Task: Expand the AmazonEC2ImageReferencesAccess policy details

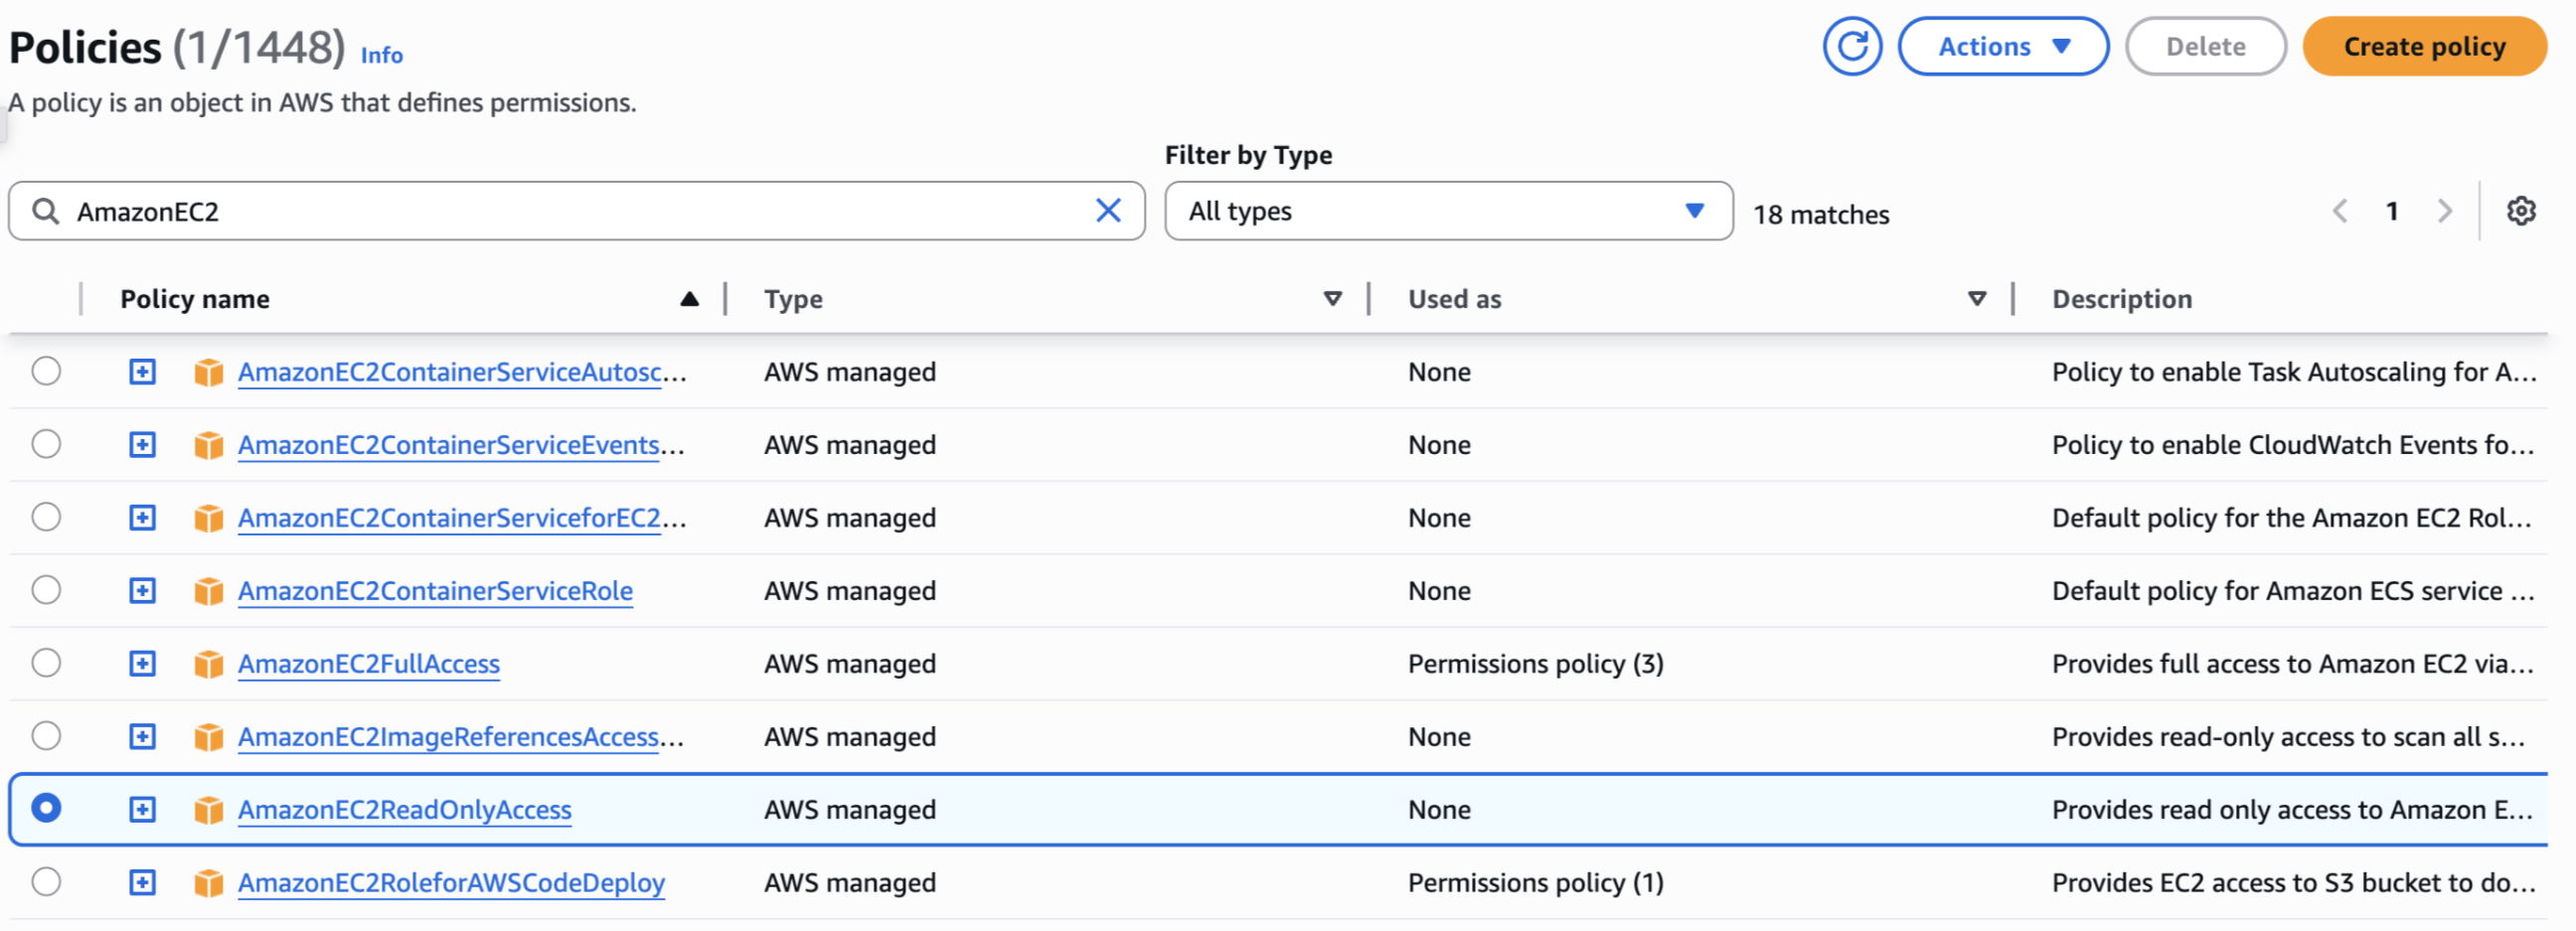Action: coord(142,736)
